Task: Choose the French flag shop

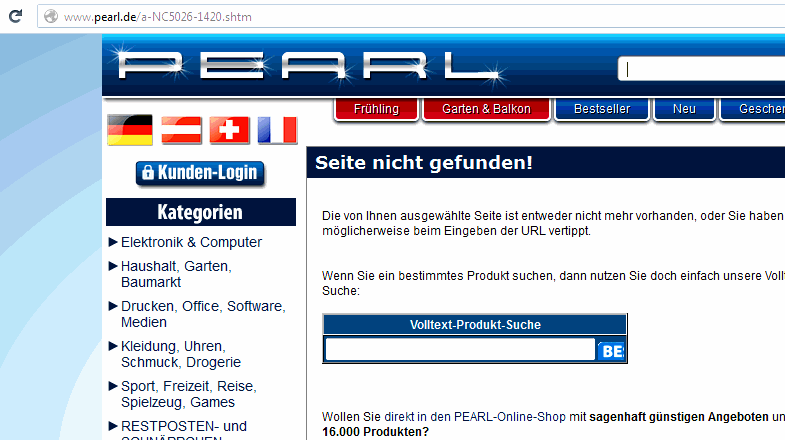Action: [277, 130]
